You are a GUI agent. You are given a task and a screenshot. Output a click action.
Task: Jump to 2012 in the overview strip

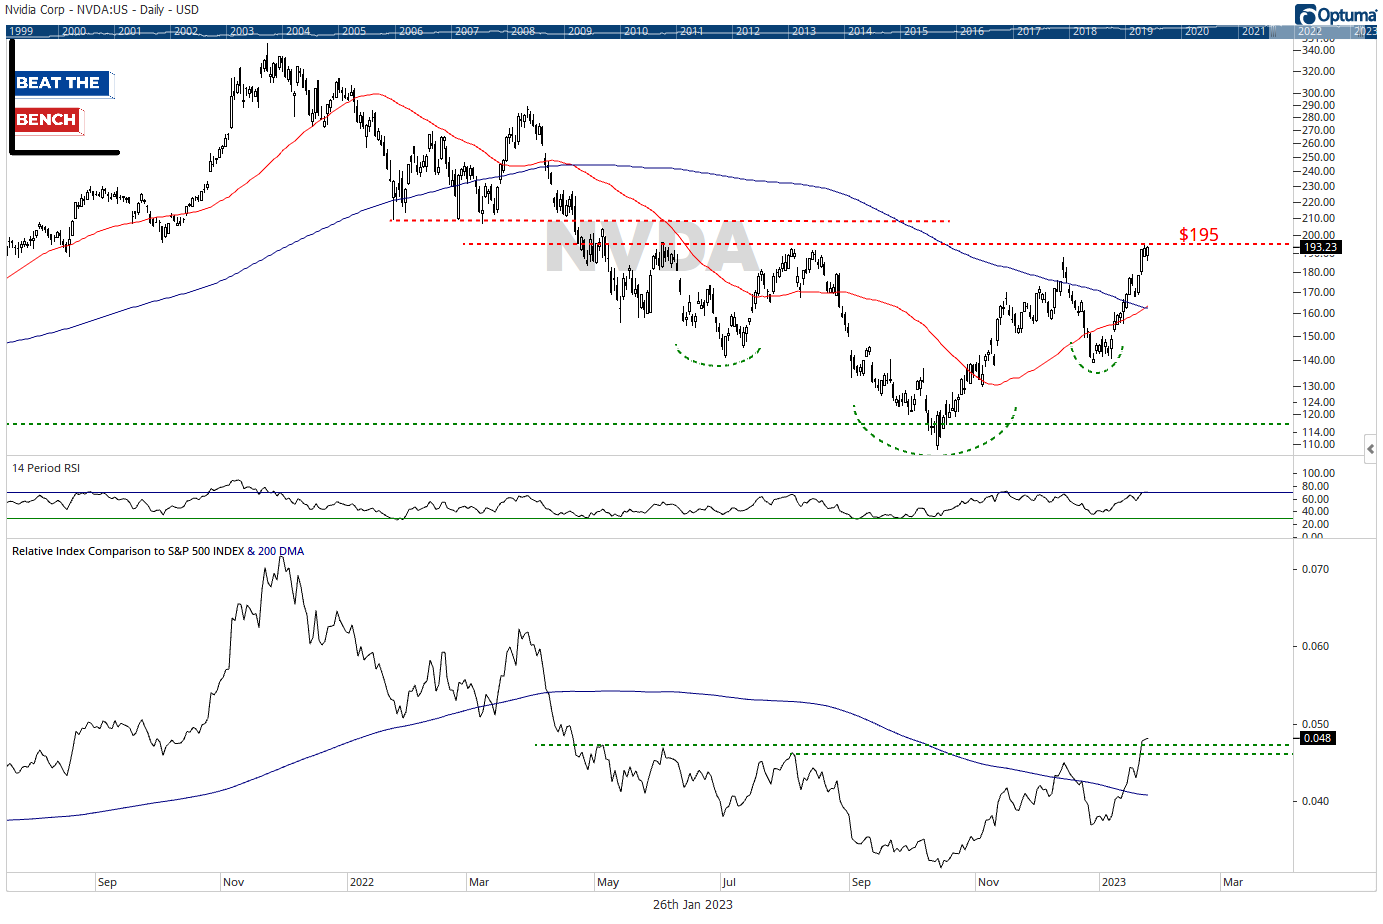748,32
